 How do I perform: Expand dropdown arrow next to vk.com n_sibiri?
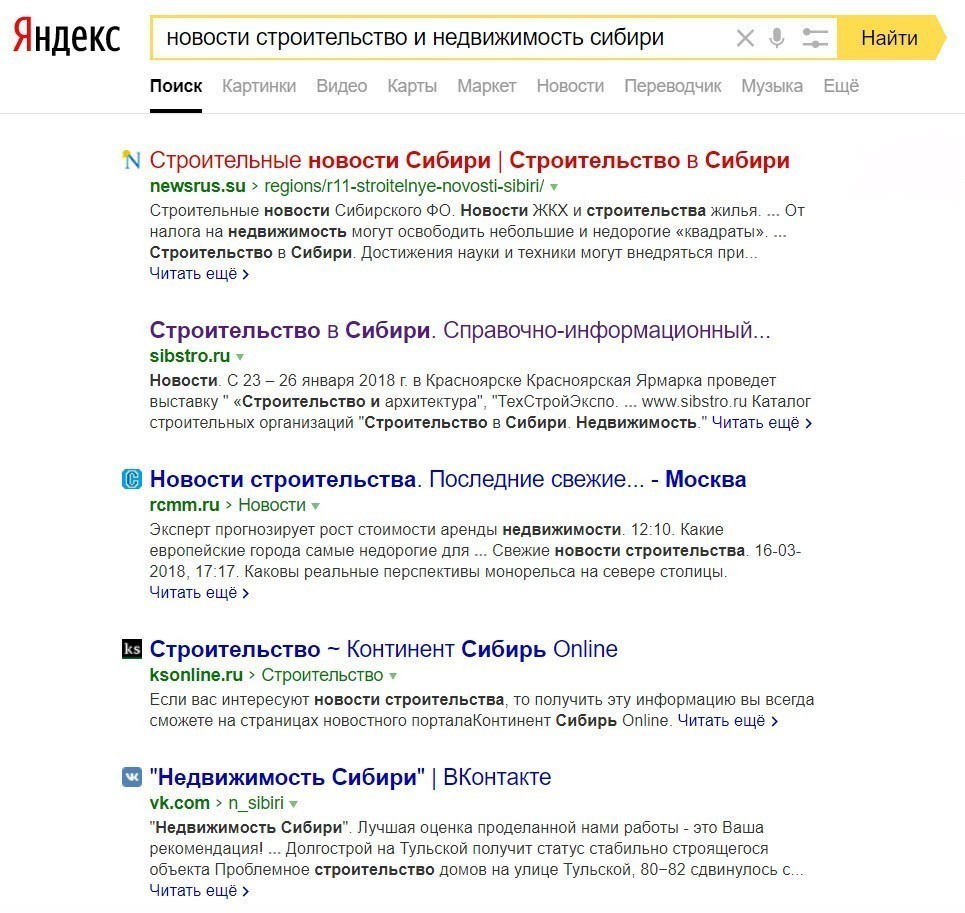294,803
